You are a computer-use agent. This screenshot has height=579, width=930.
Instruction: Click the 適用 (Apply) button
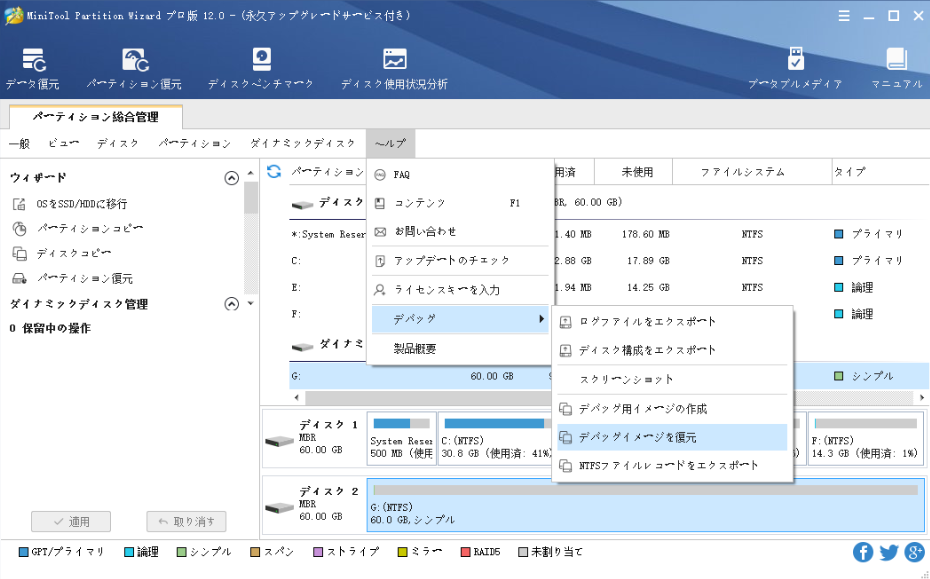pos(72,522)
